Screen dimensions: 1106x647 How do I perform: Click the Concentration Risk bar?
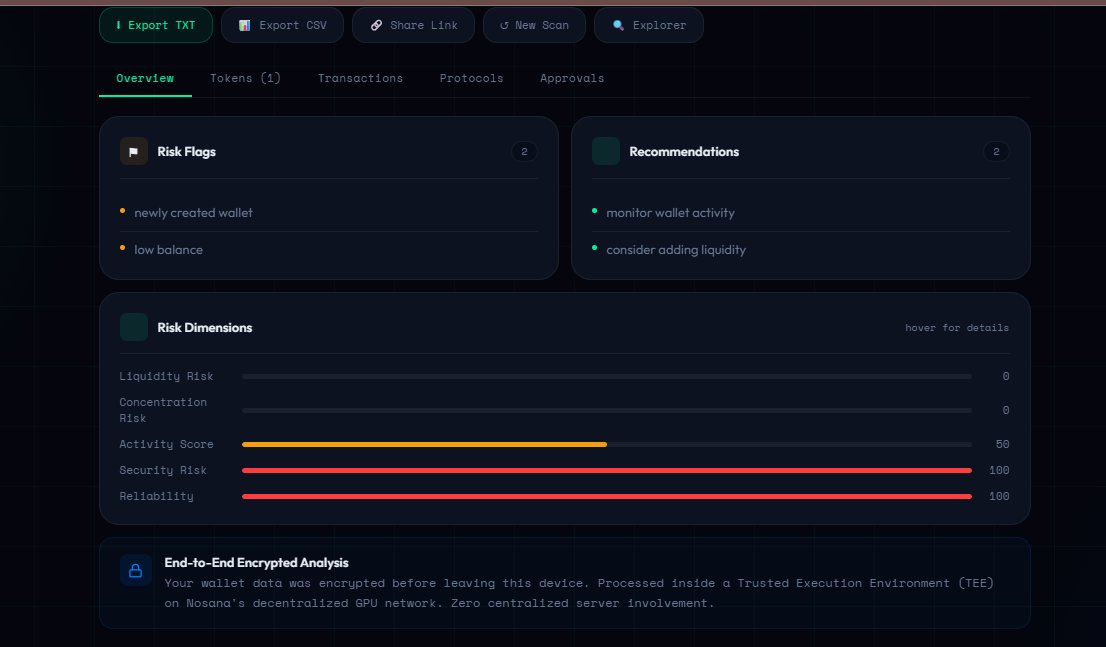click(x=607, y=410)
